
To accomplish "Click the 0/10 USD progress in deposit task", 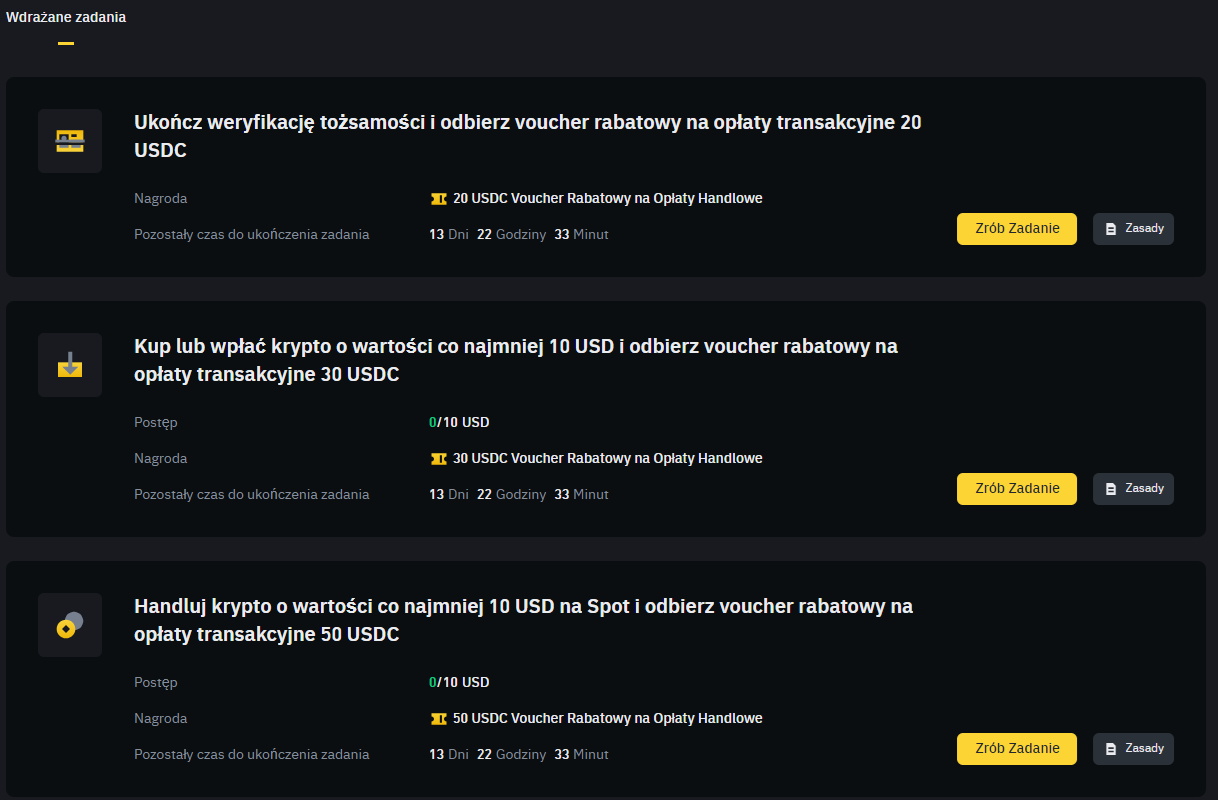I will point(459,423).
